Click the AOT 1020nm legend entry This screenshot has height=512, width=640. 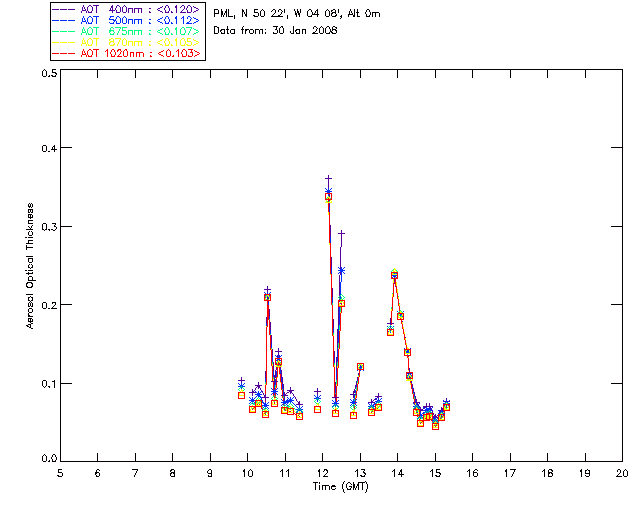[127, 53]
